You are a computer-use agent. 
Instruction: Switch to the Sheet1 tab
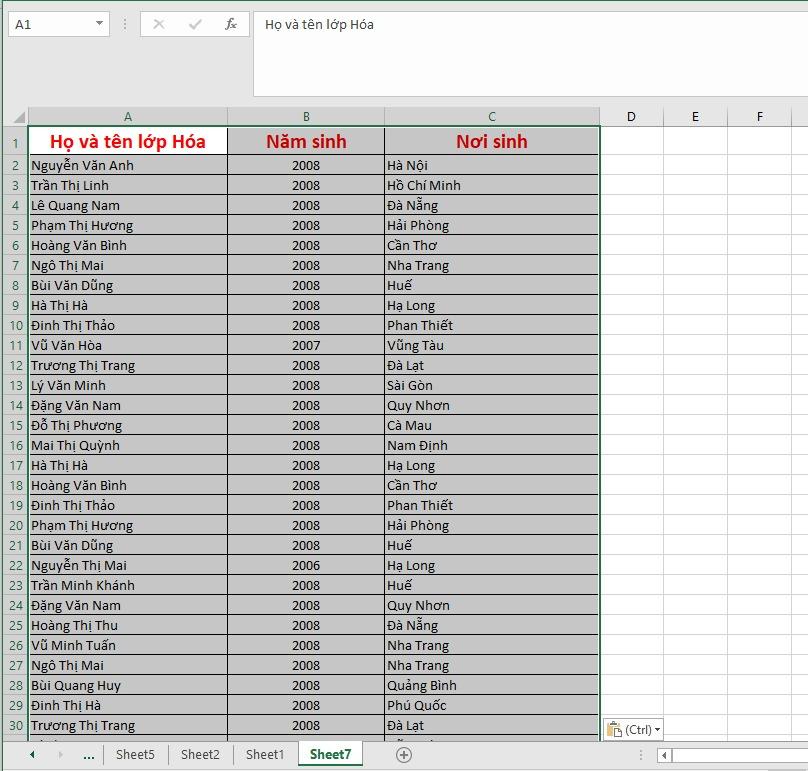(x=264, y=755)
